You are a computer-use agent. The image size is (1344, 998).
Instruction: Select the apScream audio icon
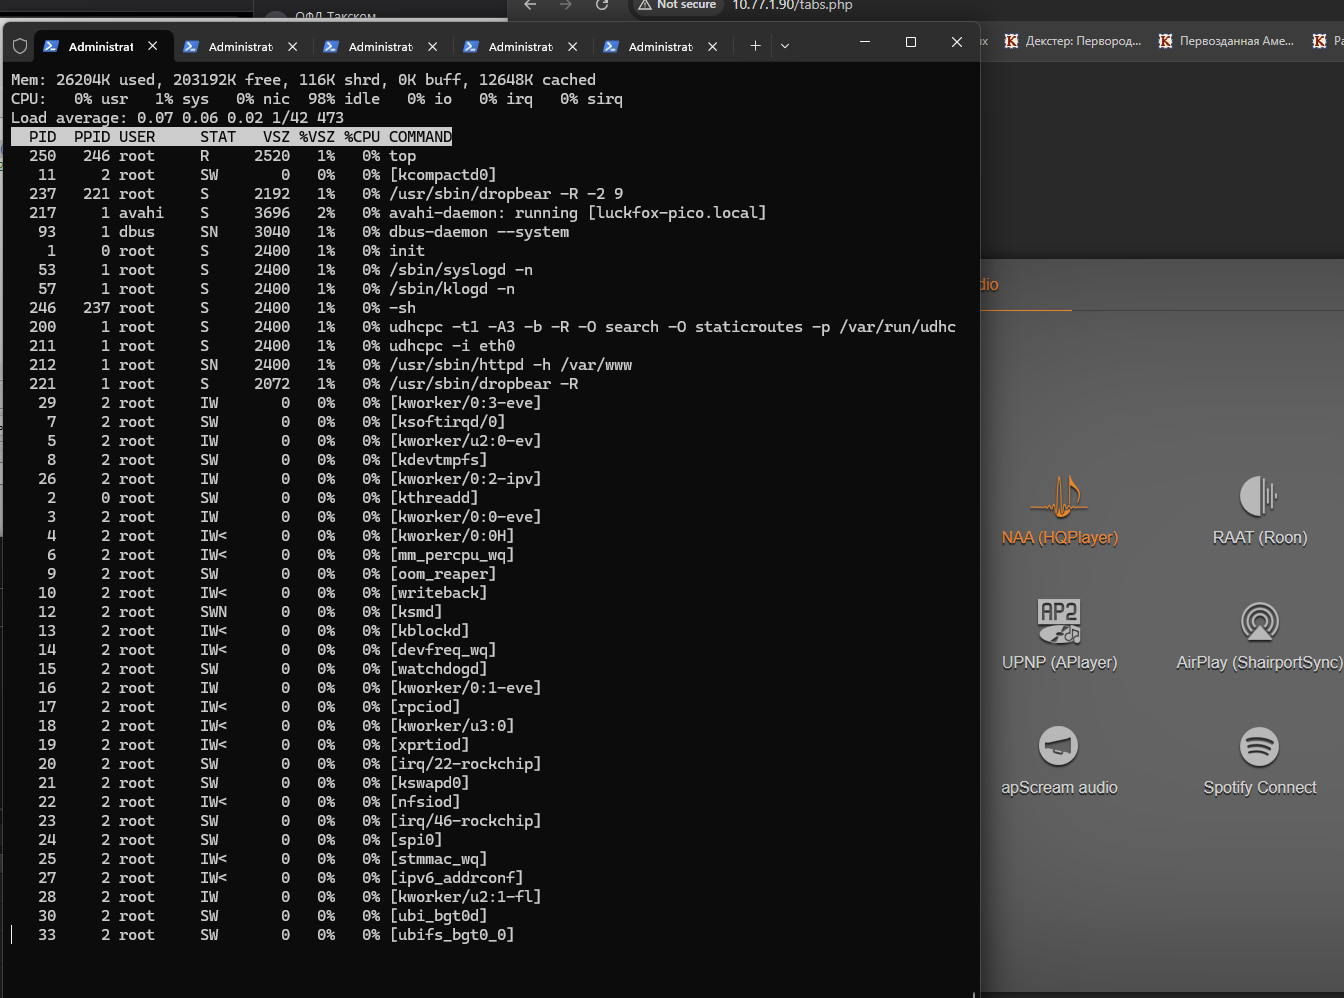[x=1059, y=746]
